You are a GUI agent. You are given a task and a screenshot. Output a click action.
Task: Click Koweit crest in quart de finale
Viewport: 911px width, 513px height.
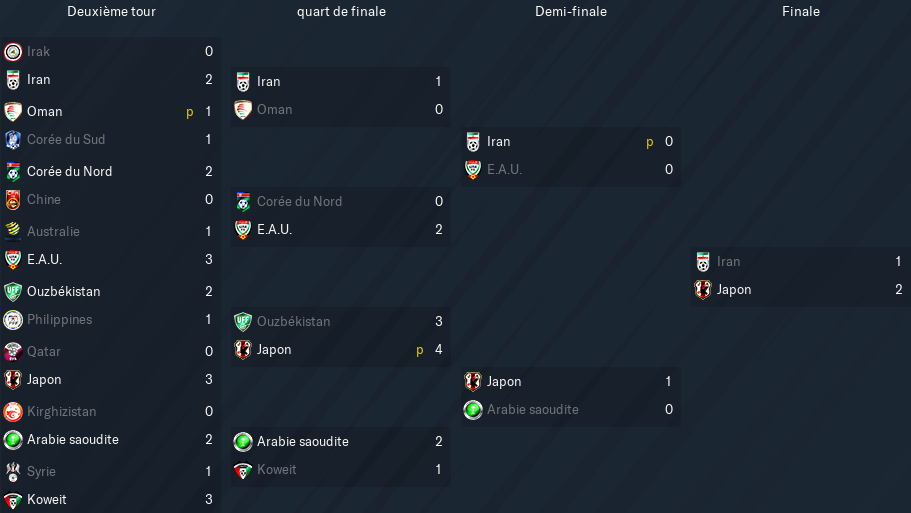click(243, 469)
